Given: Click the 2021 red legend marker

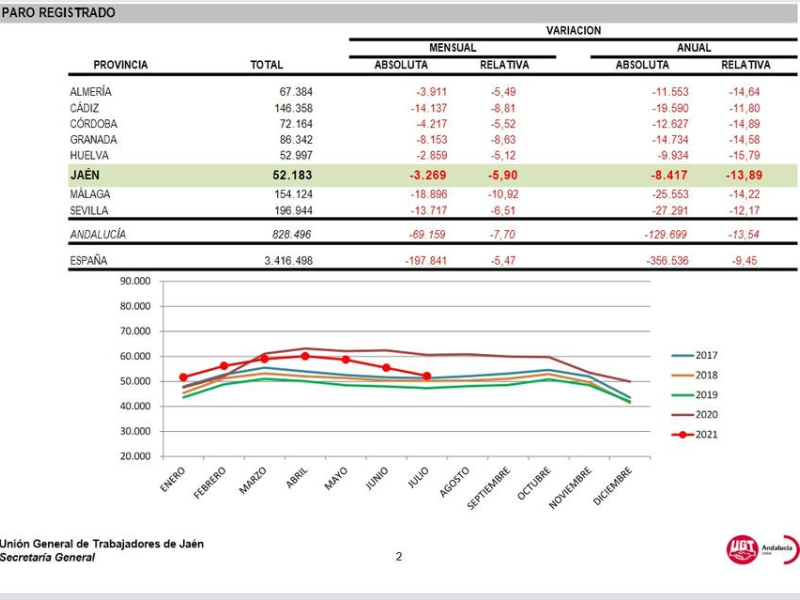Looking at the screenshot, I should (x=682, y=435).
